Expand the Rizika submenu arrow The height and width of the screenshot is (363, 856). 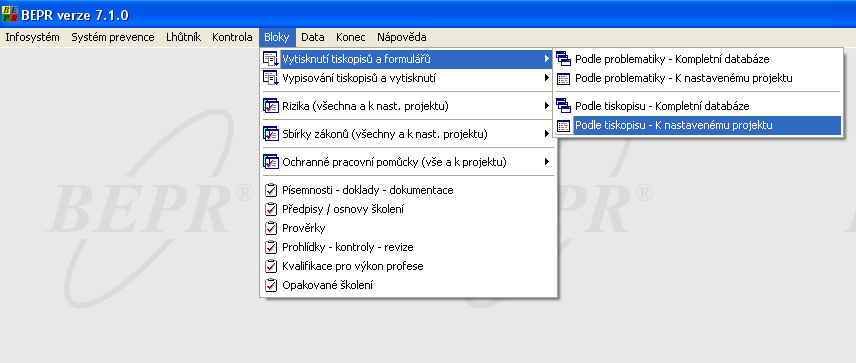click(x=546, y=106)
